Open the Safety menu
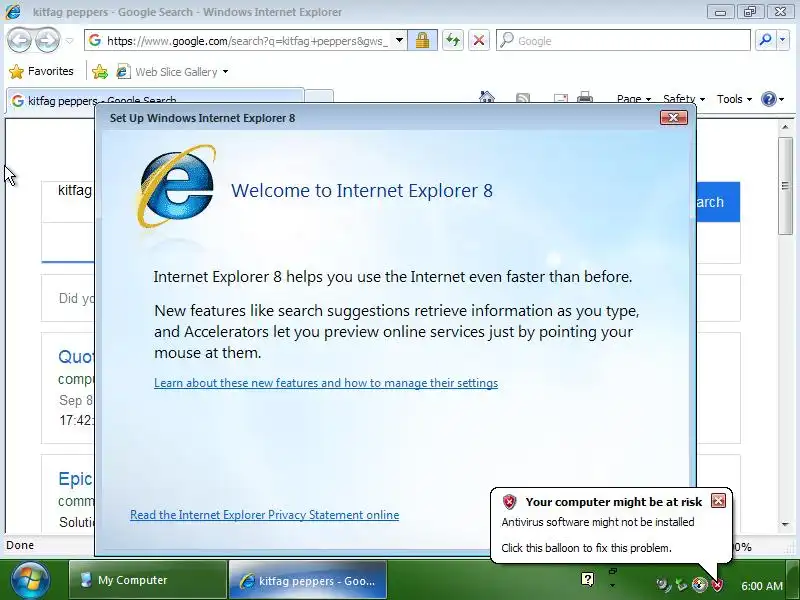 [x=684, y=99]
